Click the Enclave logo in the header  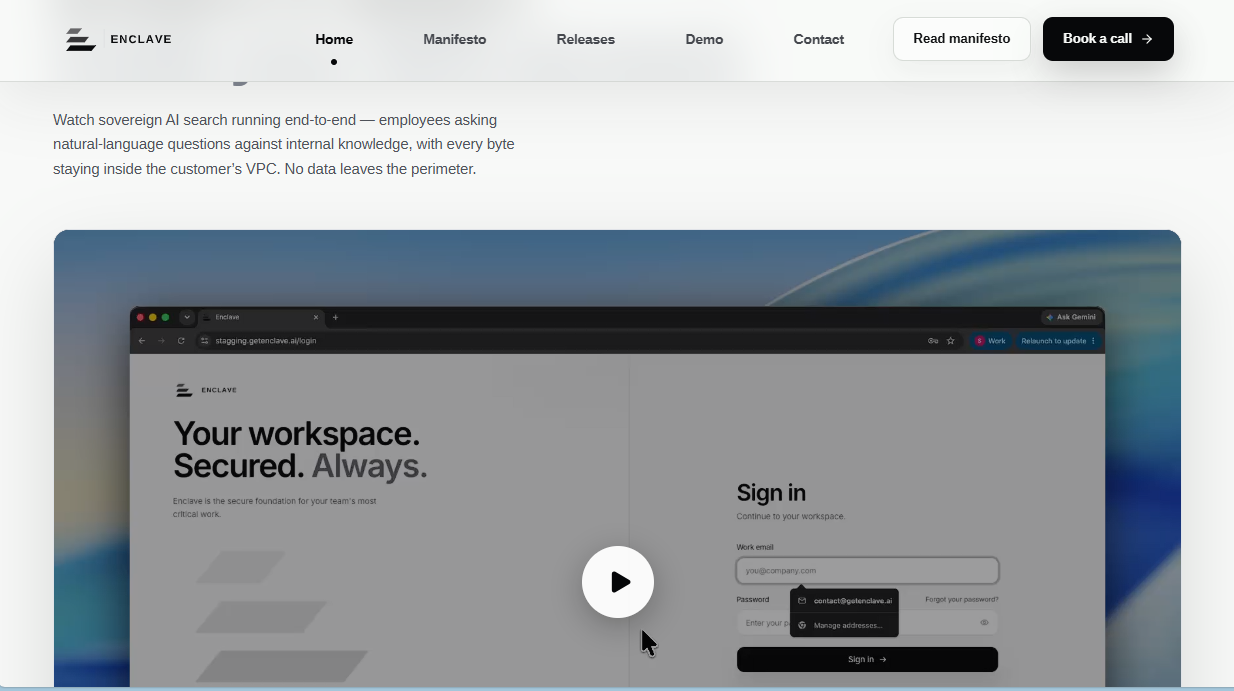(x=118, y=39)
